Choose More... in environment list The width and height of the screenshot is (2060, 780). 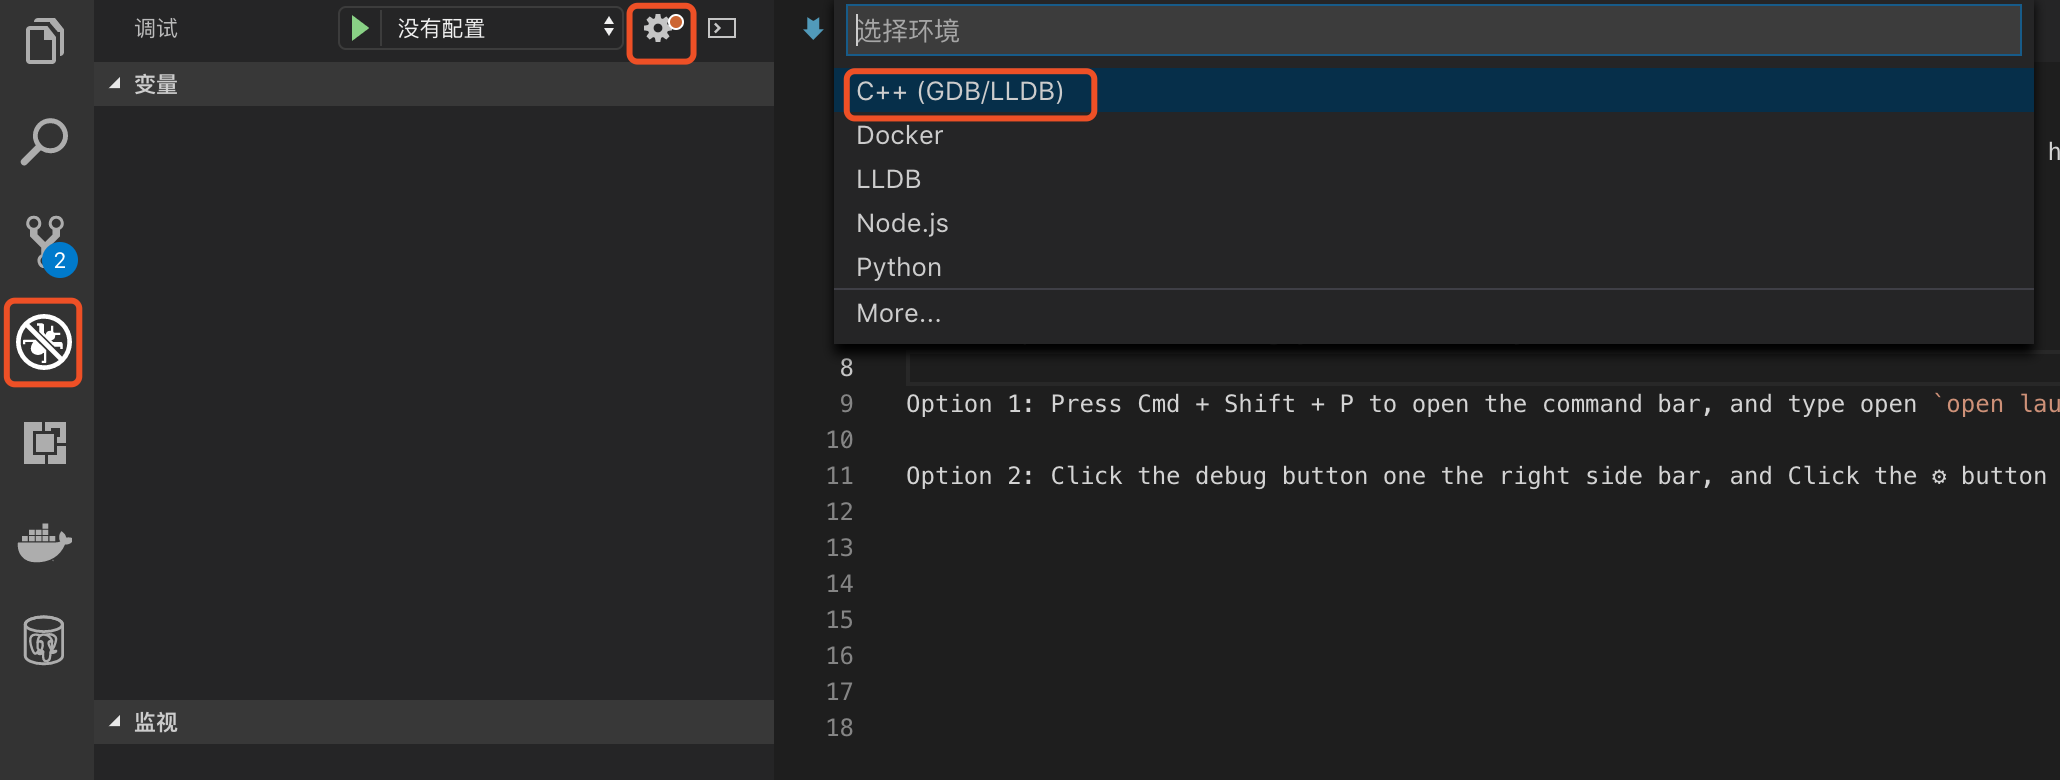coord(1434,313)
